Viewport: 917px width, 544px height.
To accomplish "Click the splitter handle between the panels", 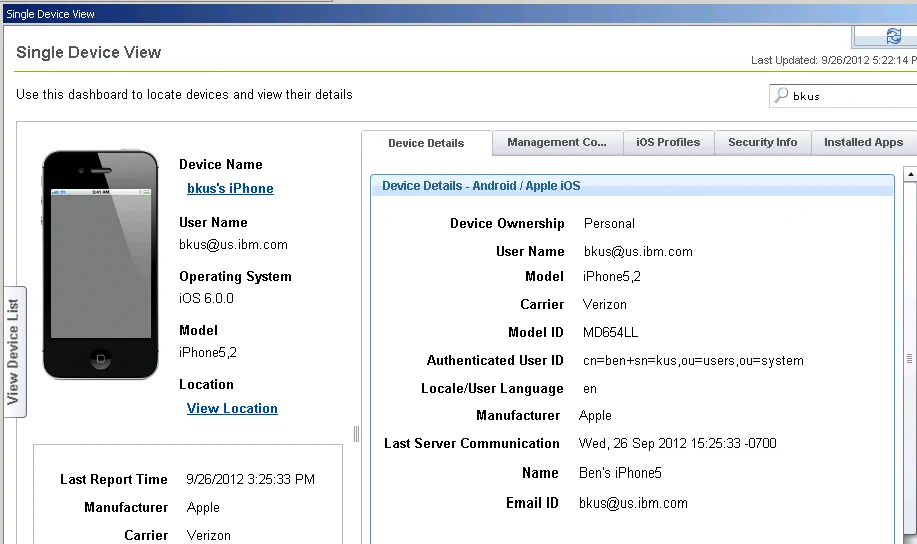I will [x=356, y=433].
